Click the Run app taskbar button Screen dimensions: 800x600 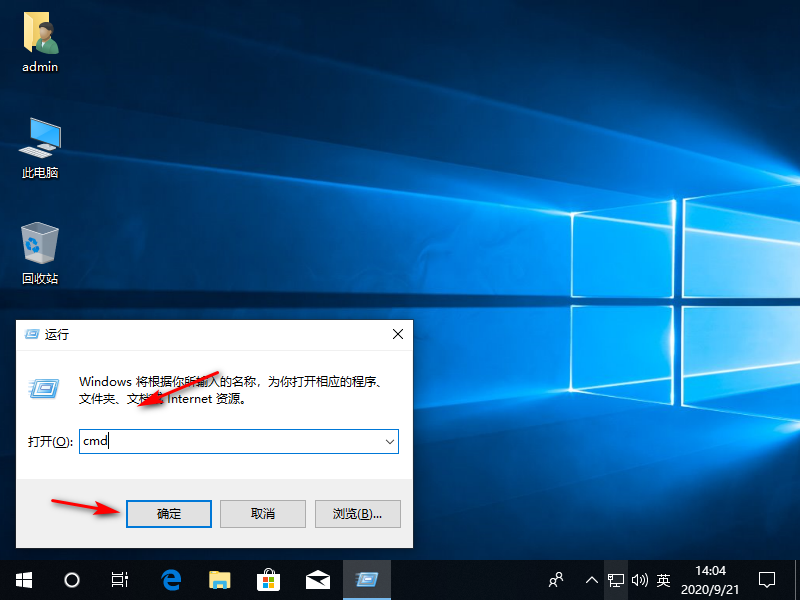click(366, 579)
